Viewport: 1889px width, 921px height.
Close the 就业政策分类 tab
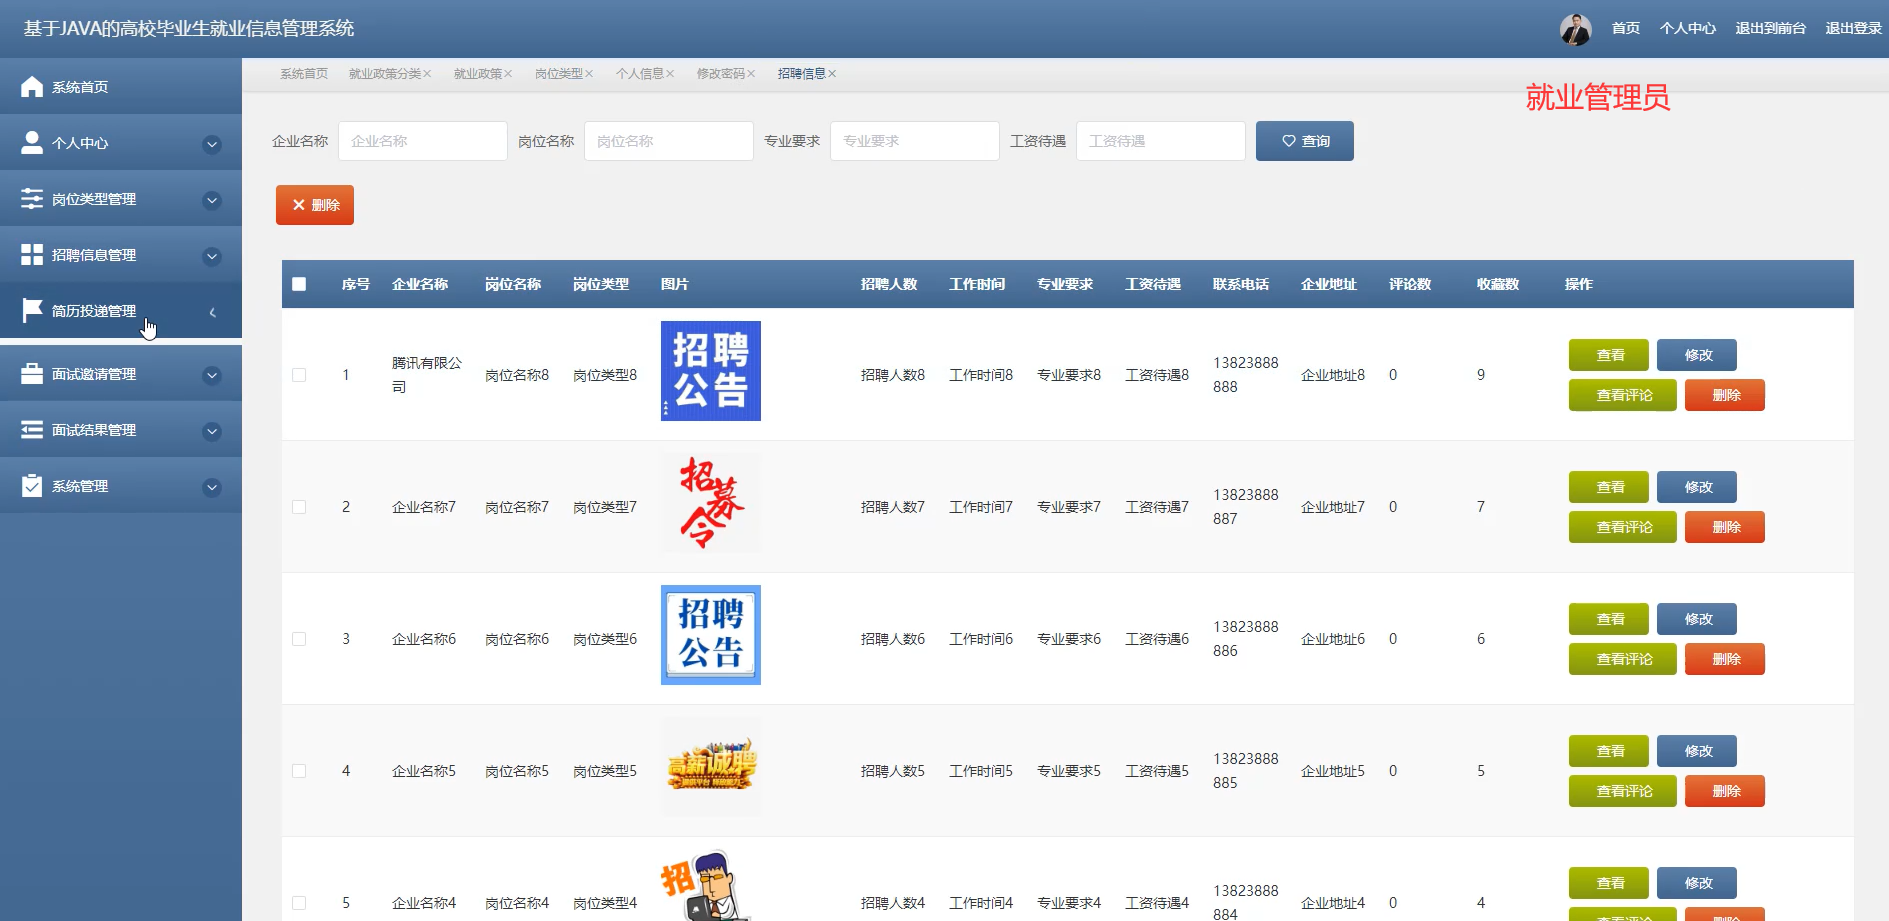427,74
